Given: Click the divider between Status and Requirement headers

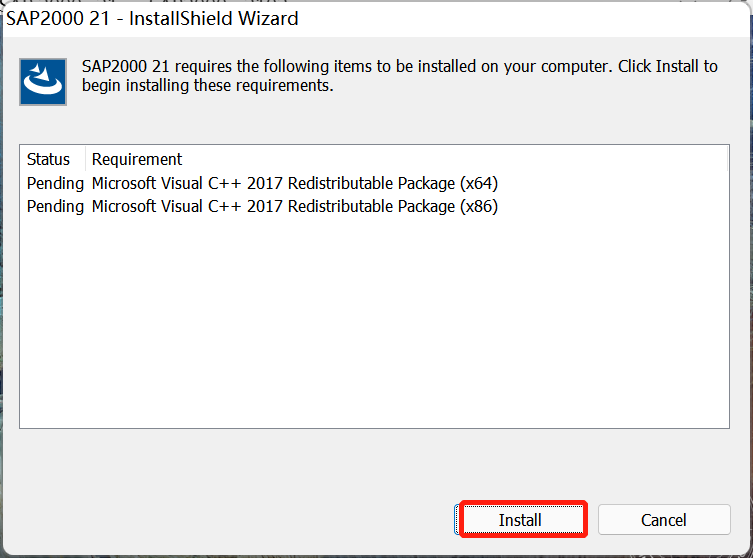Looking at the screenshot, I should [x=85, y=159].
